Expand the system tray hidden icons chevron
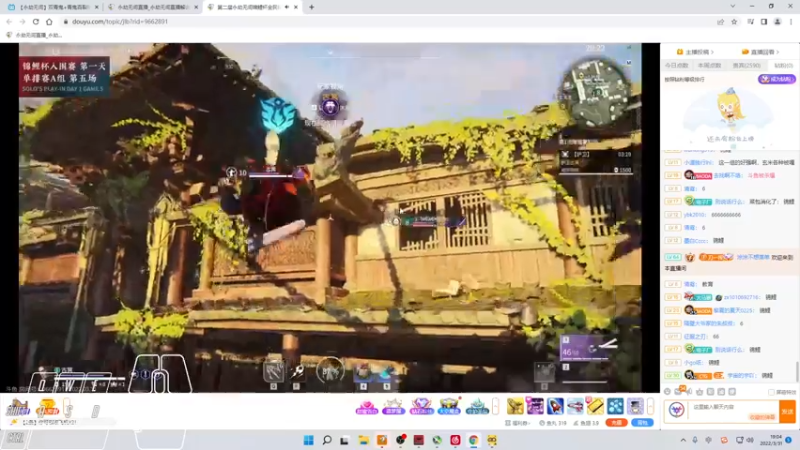Screen dimensions: 800x450 coord(683,440)
